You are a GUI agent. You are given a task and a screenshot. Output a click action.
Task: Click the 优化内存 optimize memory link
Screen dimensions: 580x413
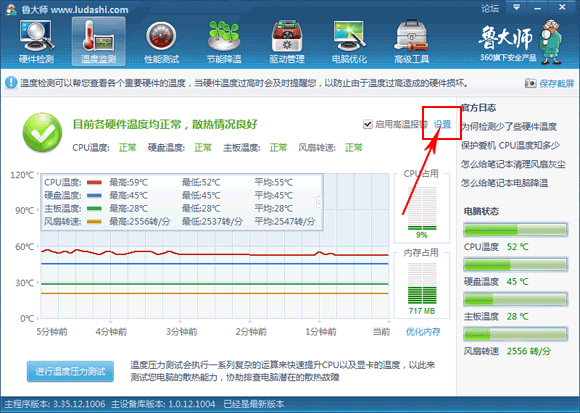[x=423, y=331]
